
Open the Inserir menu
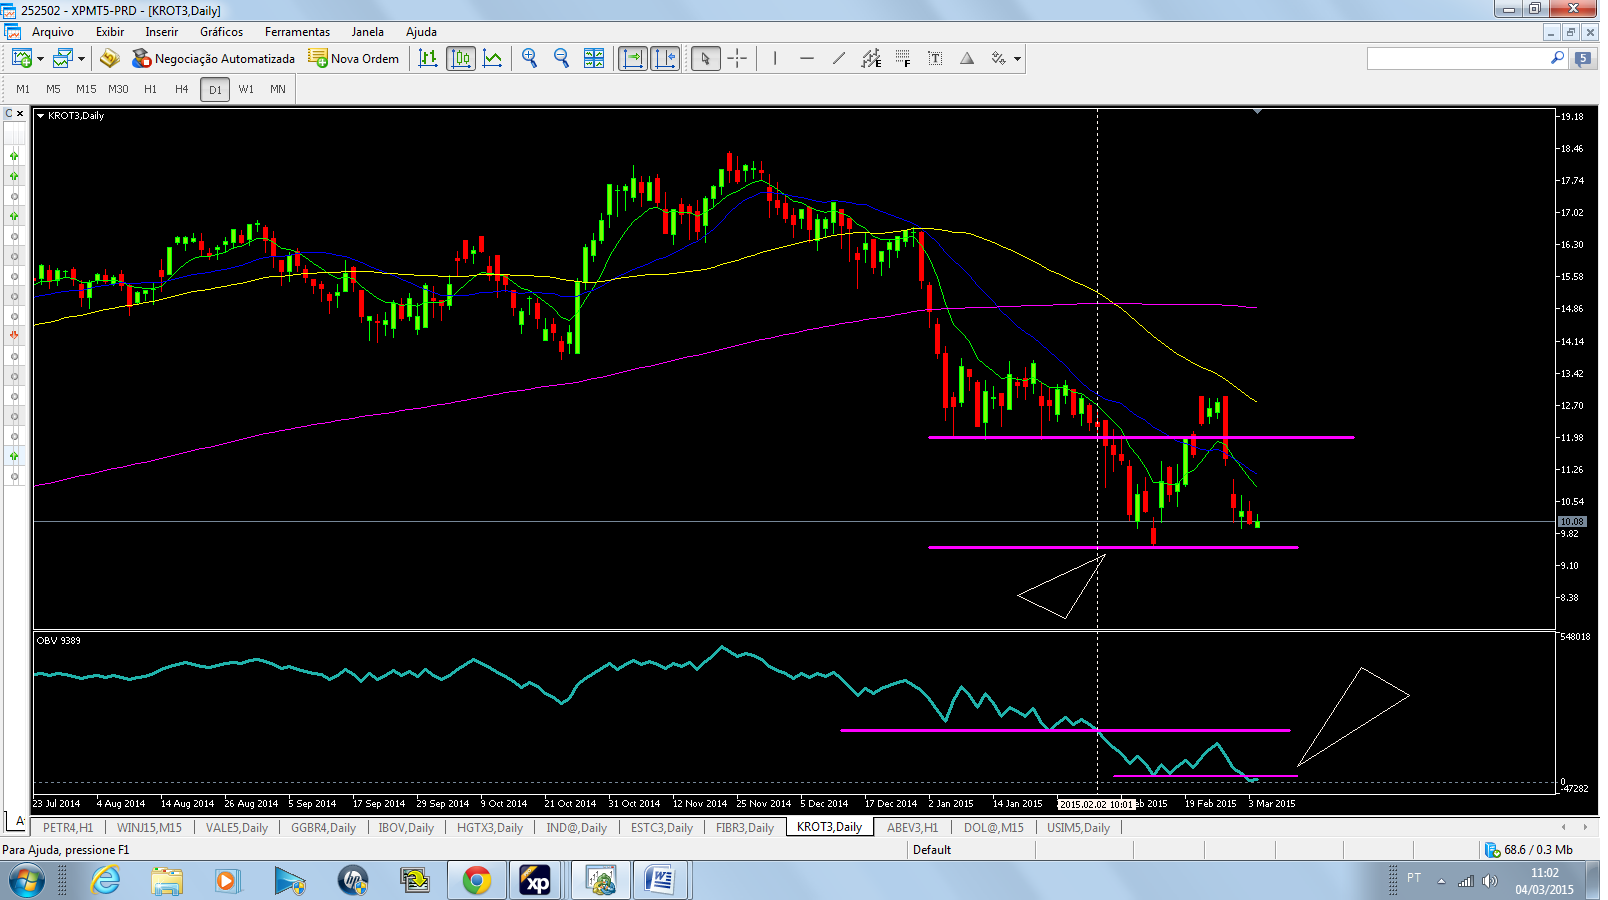click(x=162, y=32)
